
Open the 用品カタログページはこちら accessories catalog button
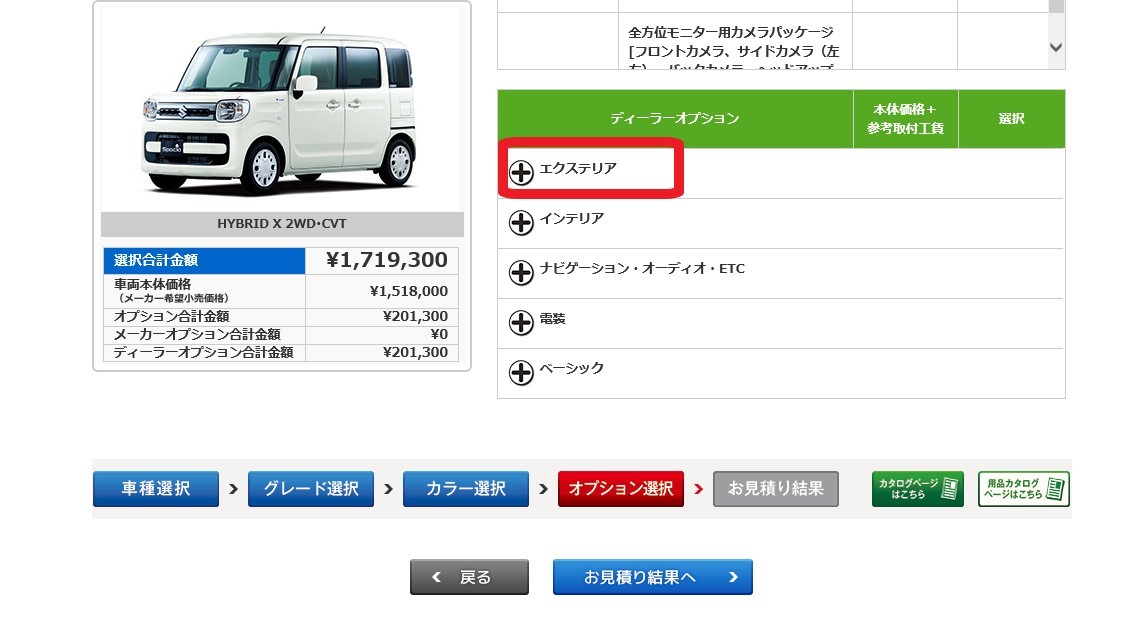(1023, 489)
